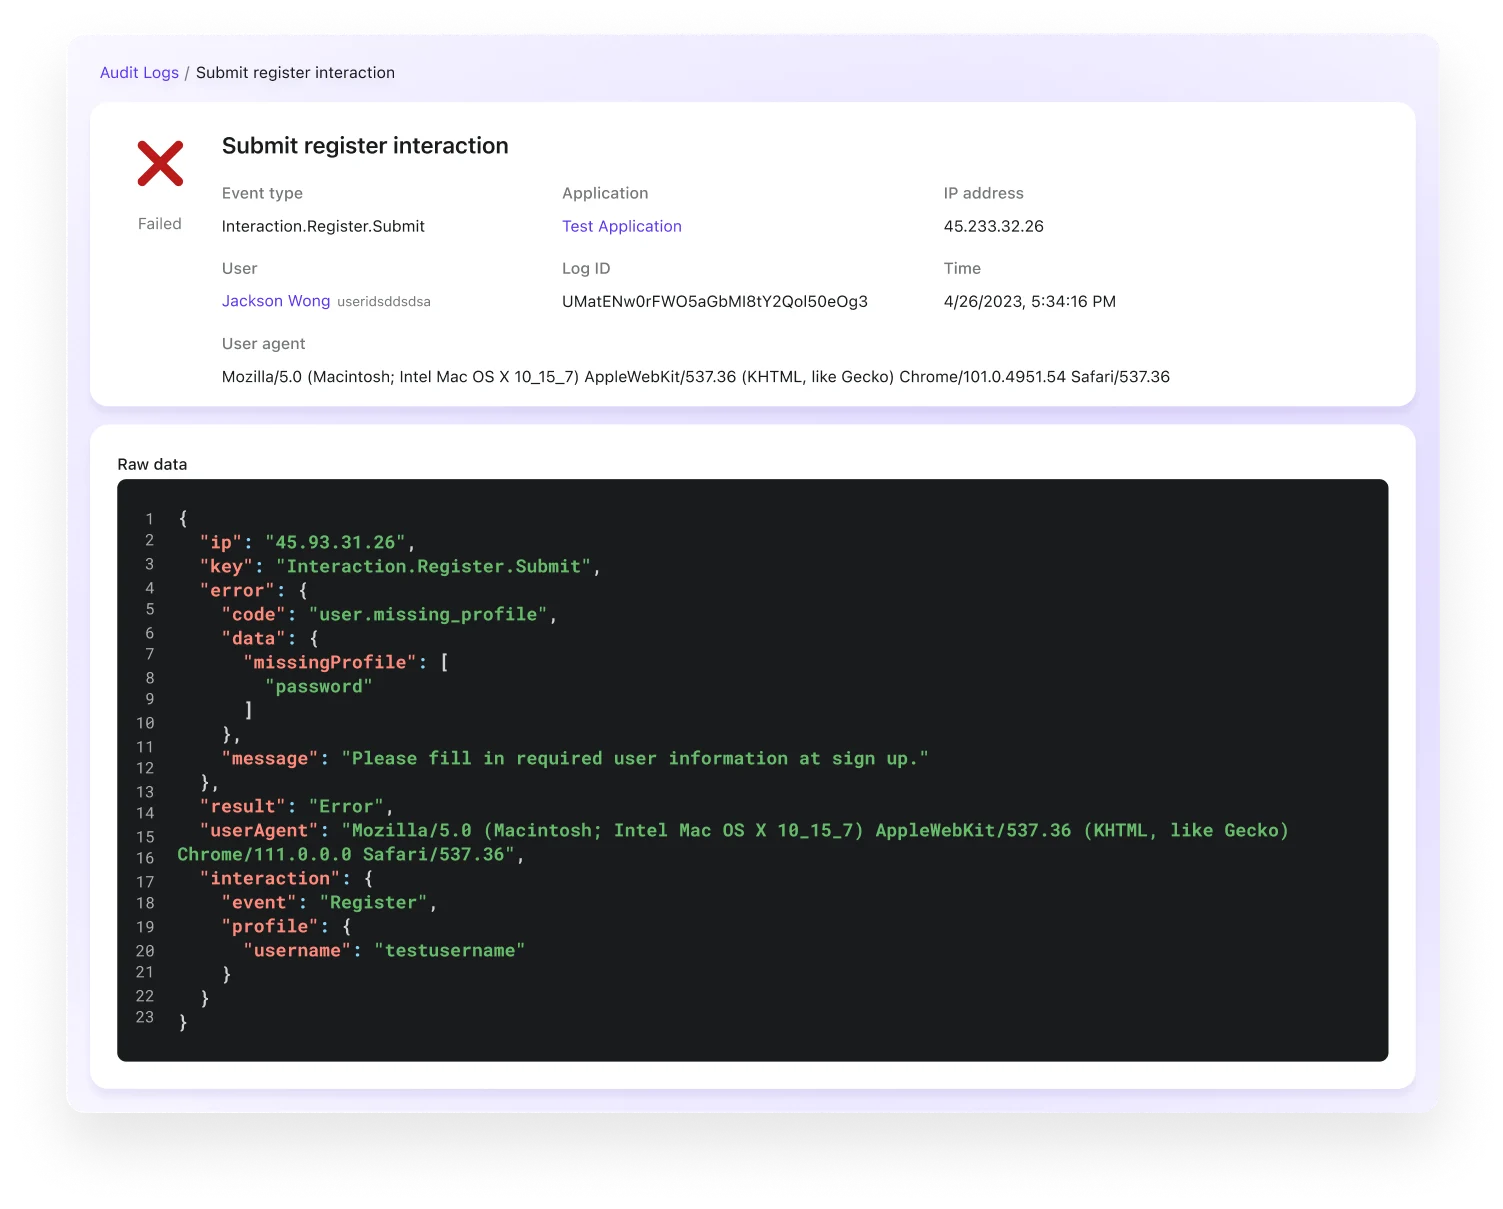
Task: Click the user ID 'useridsddsdsa' text
Action: 384,302
